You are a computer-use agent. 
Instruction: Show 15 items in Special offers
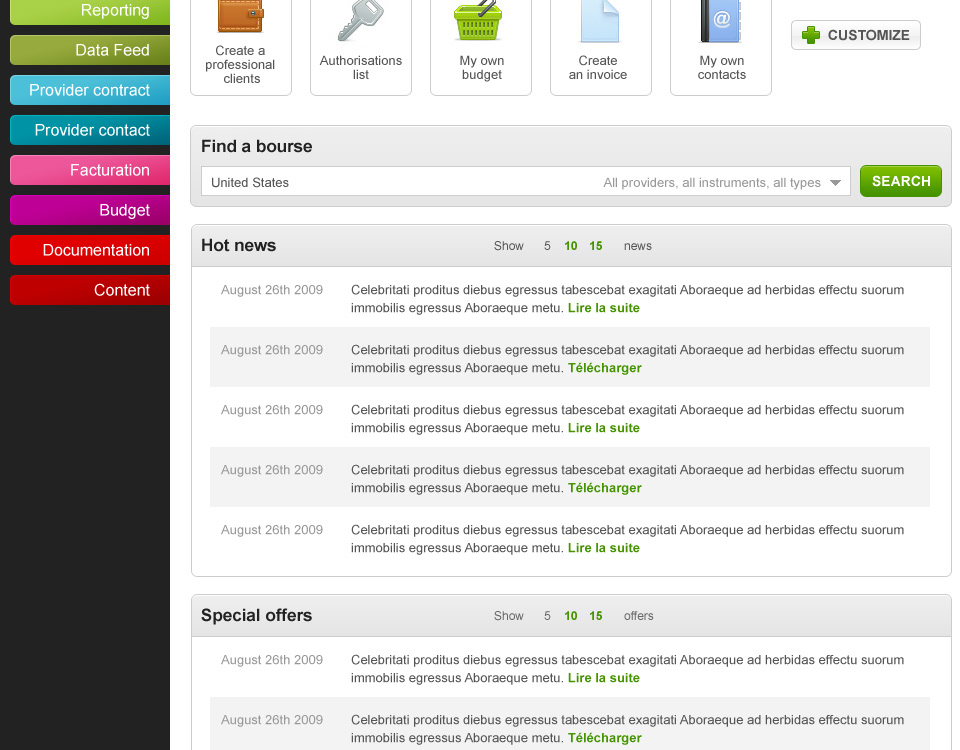click(x=596, y=615)
